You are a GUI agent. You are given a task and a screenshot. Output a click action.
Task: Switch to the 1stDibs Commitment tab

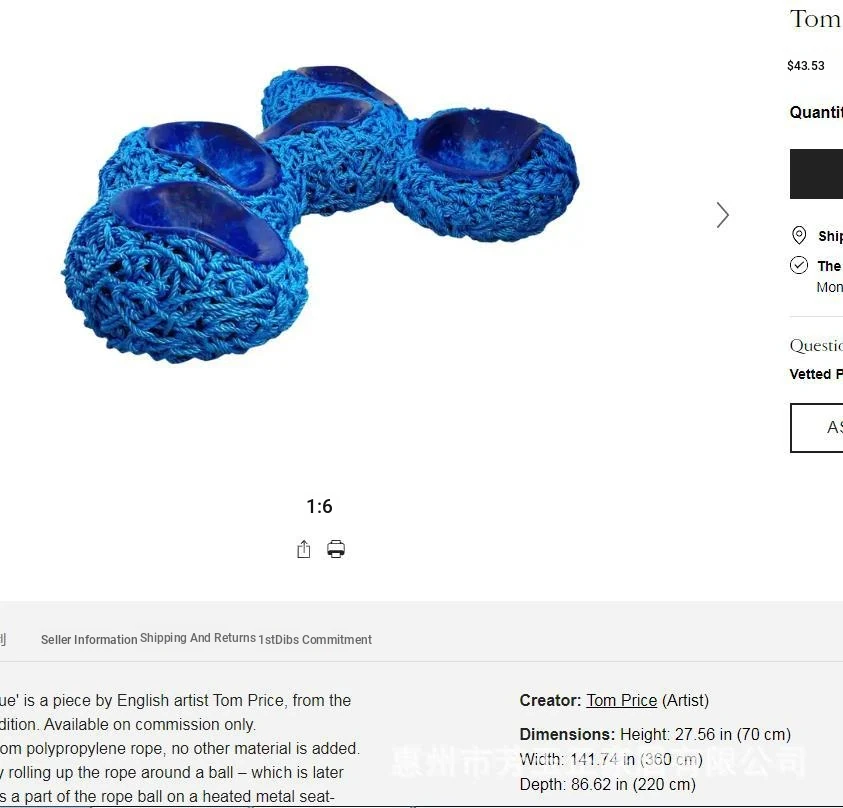point(315,640)
